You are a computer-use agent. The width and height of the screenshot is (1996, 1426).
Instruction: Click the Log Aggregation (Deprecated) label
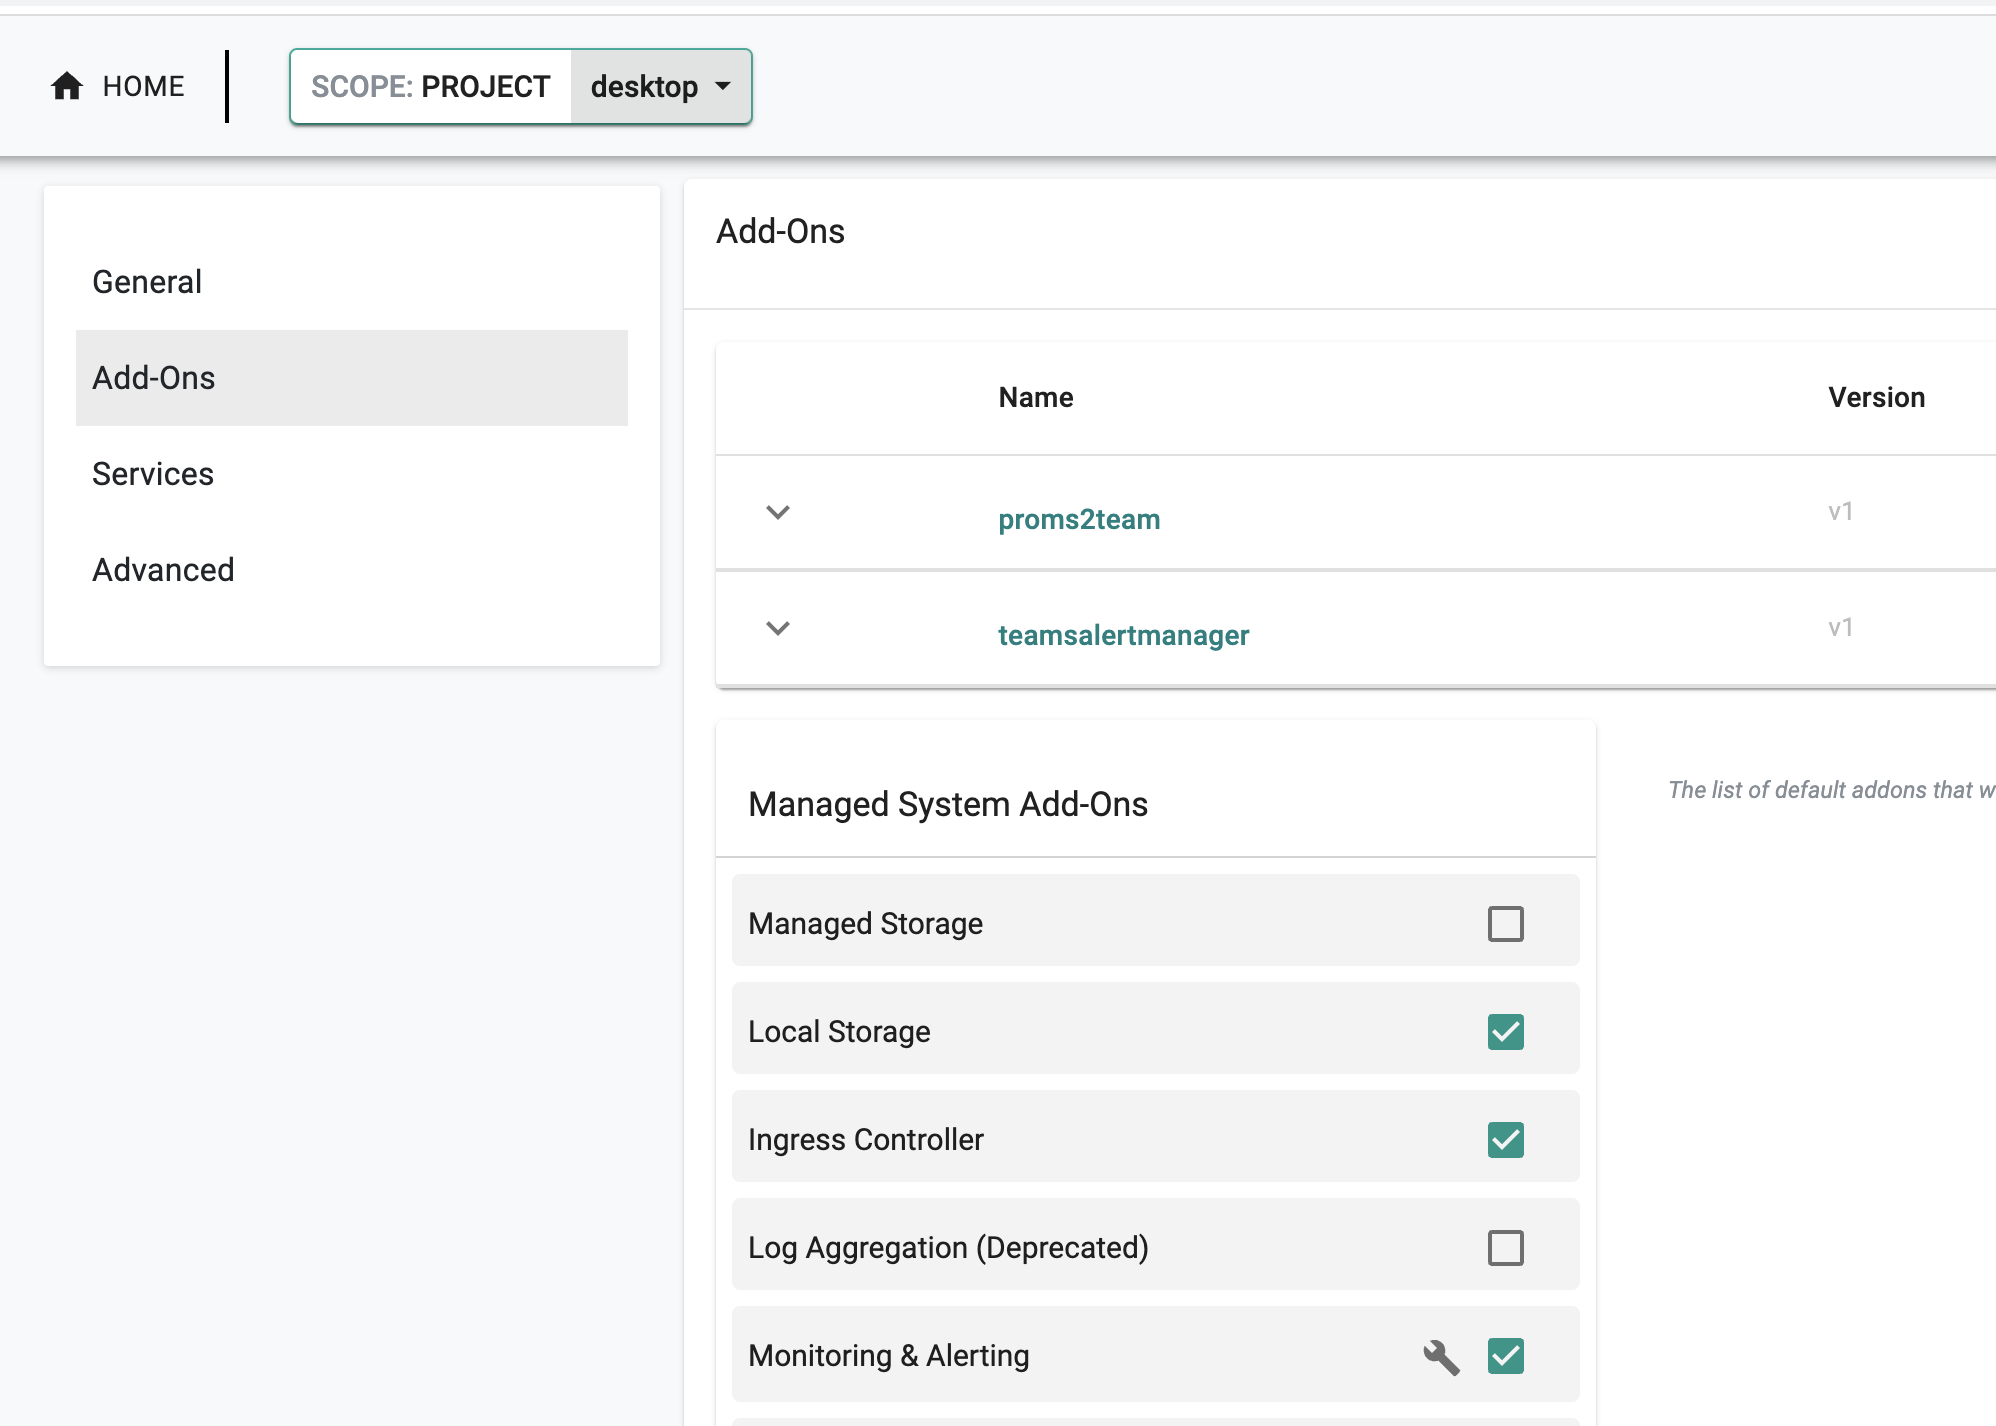tap(948, 1248)
